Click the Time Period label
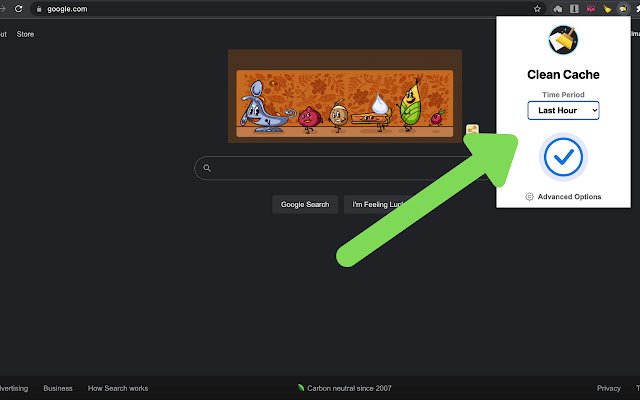 click(563, 94)
